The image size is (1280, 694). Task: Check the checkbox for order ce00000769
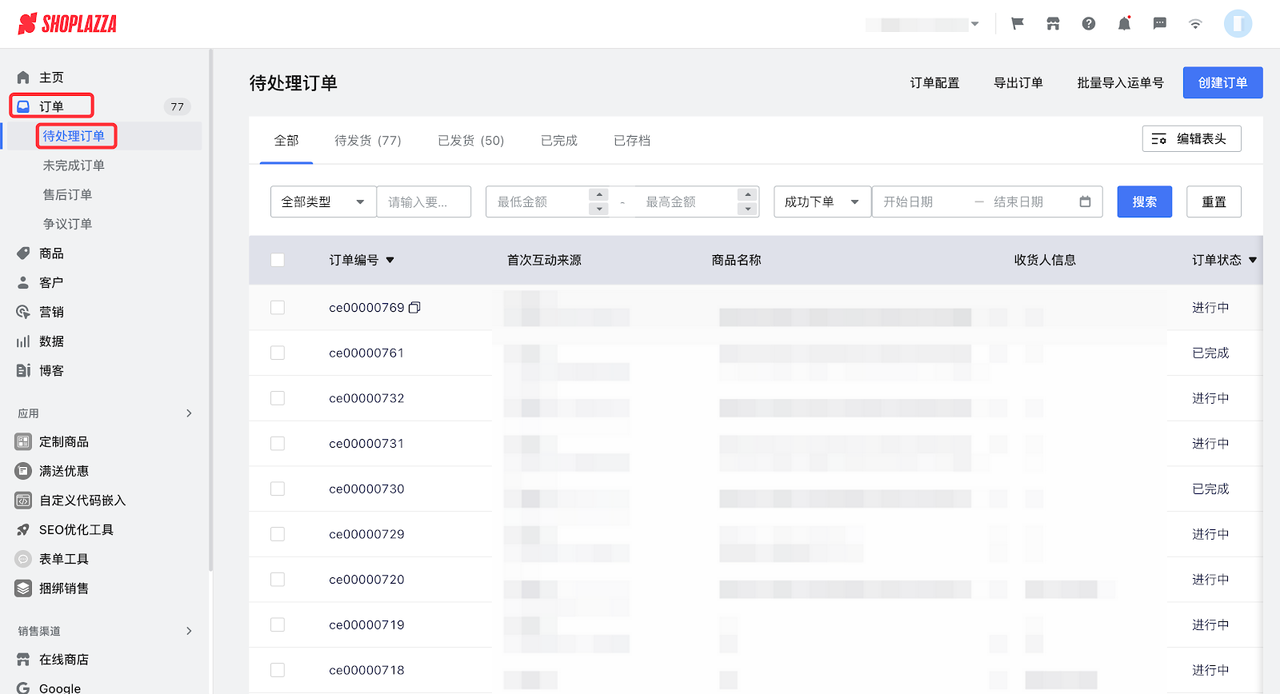pos(277,307)
